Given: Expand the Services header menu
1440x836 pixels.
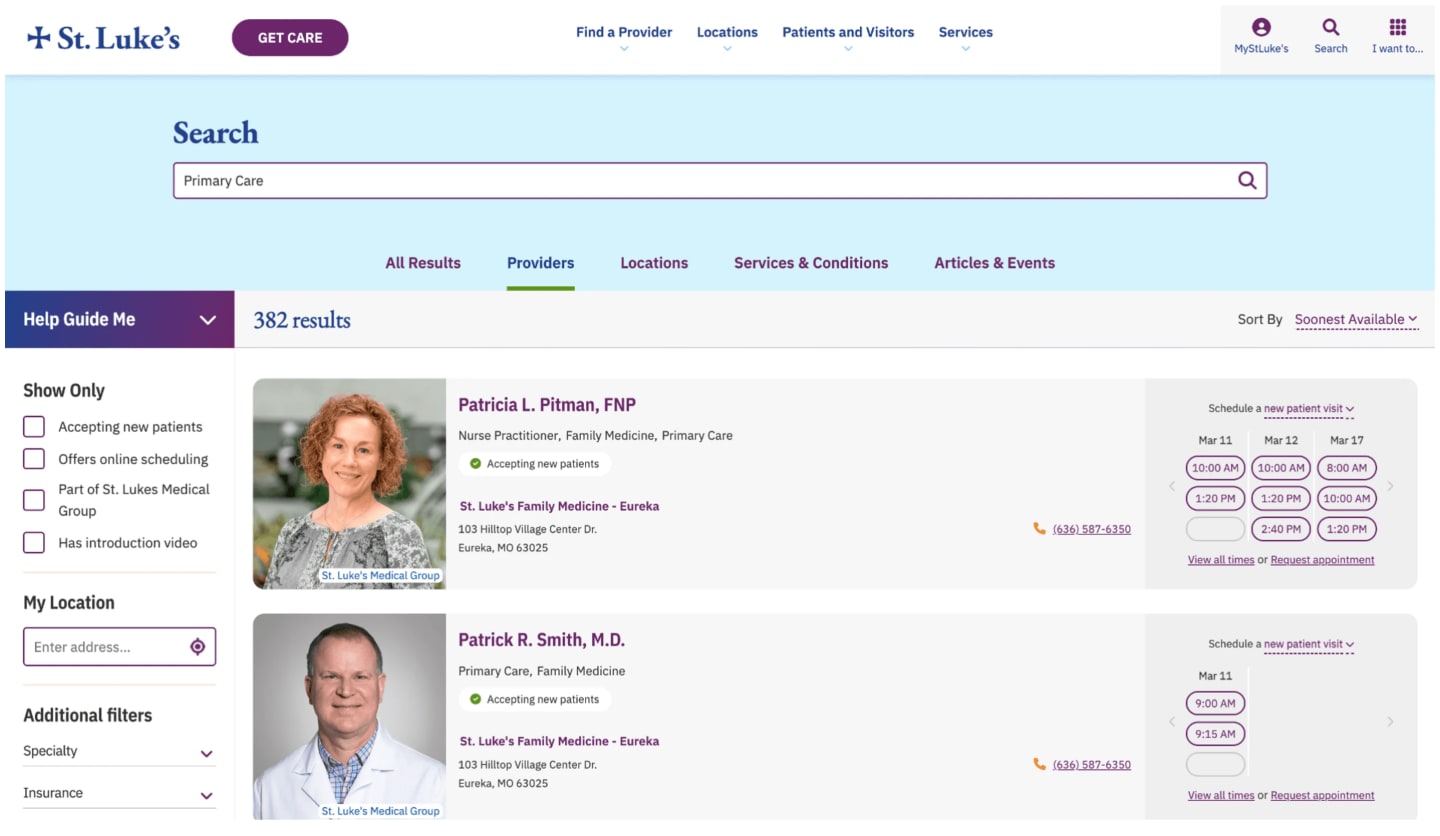Looking at the screenshot, I should [x=966, y=37].
